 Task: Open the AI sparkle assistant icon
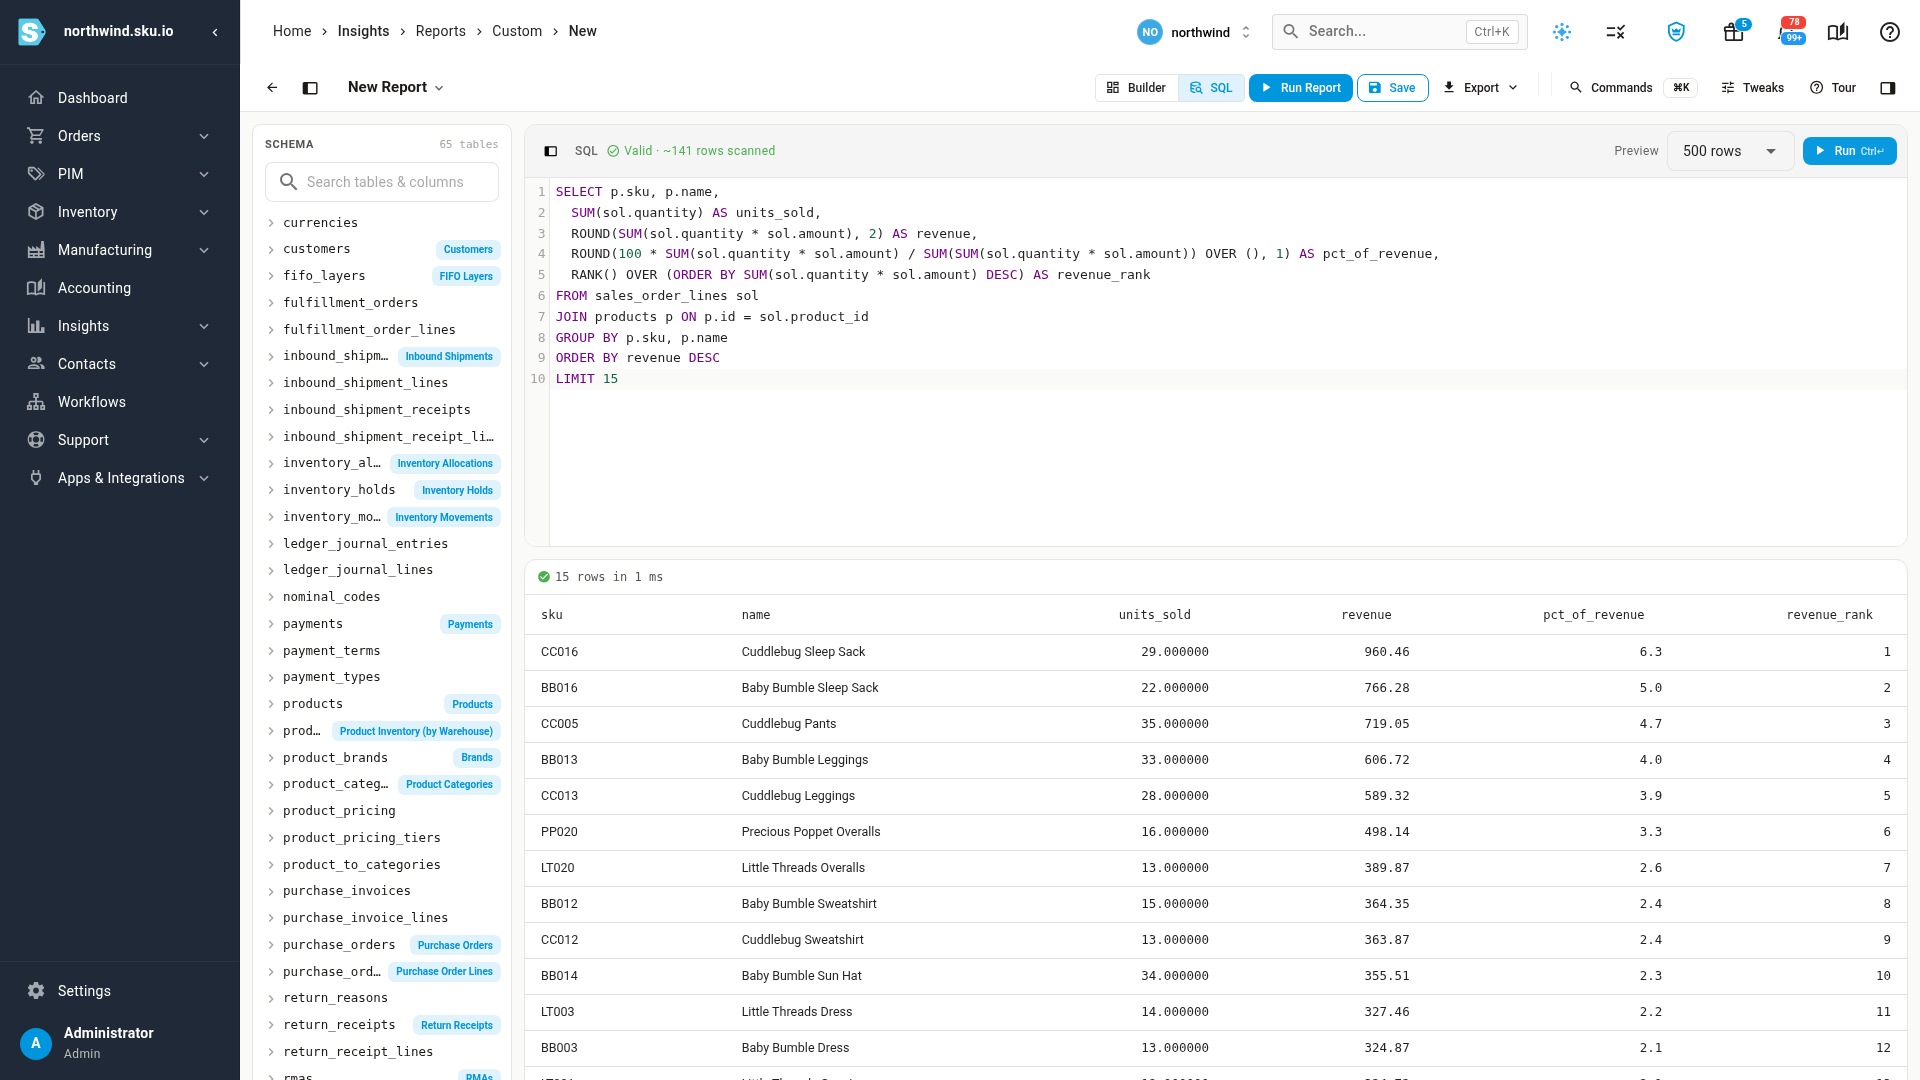[1562, 32]
